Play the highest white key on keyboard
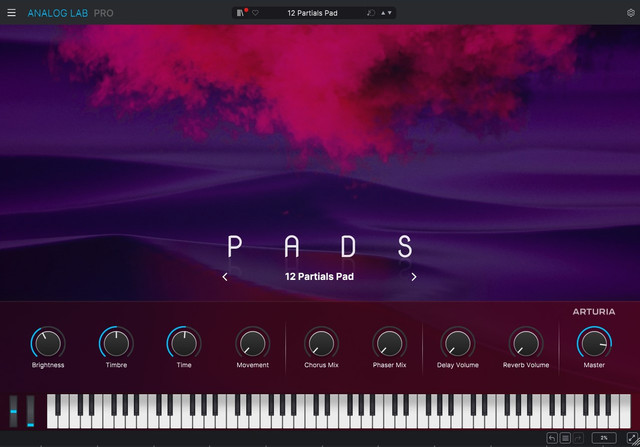640x447 pixels. click(x=625, y=411)
